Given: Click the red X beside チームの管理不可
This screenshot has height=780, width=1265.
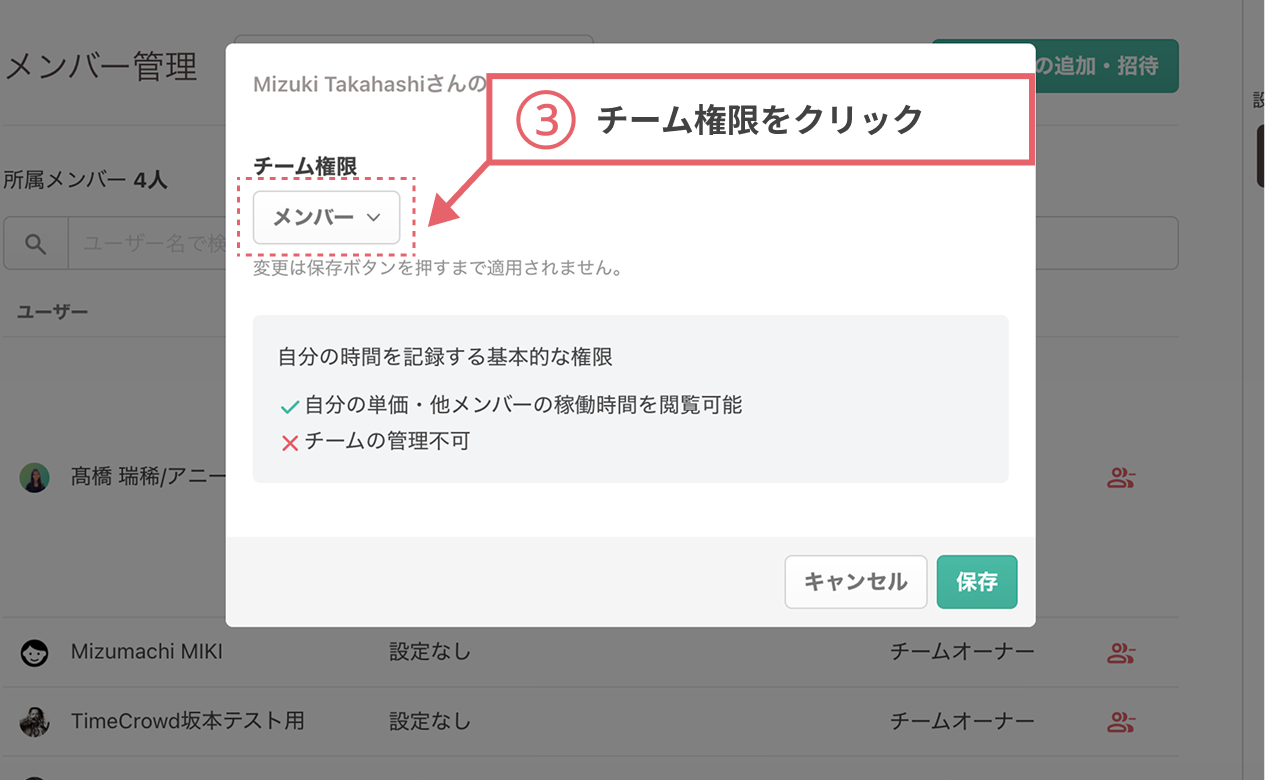Looking at the screenshot, I should pyautogui.click(x=290, y=443).
